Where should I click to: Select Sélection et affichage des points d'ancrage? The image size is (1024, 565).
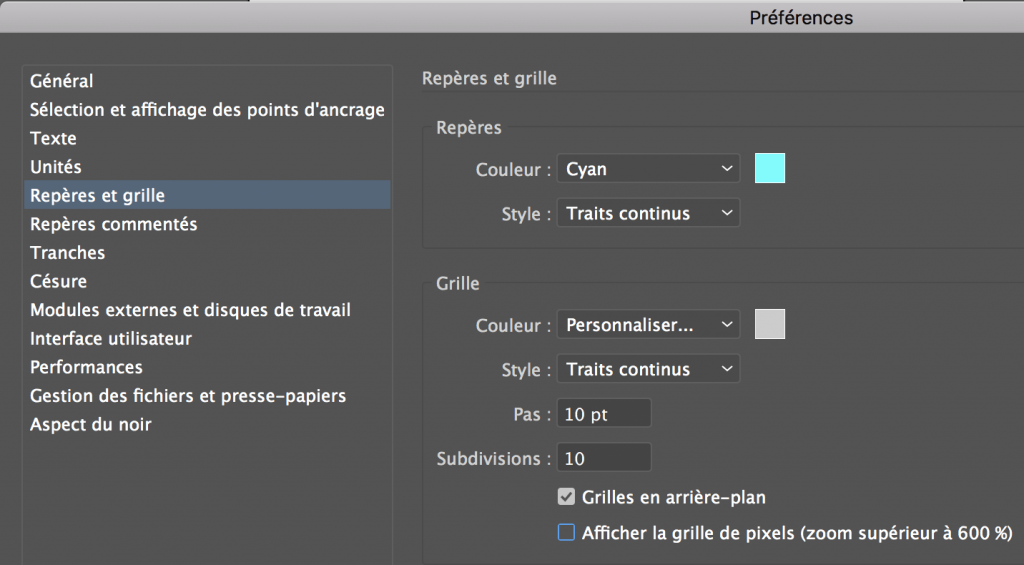(207, 110)
